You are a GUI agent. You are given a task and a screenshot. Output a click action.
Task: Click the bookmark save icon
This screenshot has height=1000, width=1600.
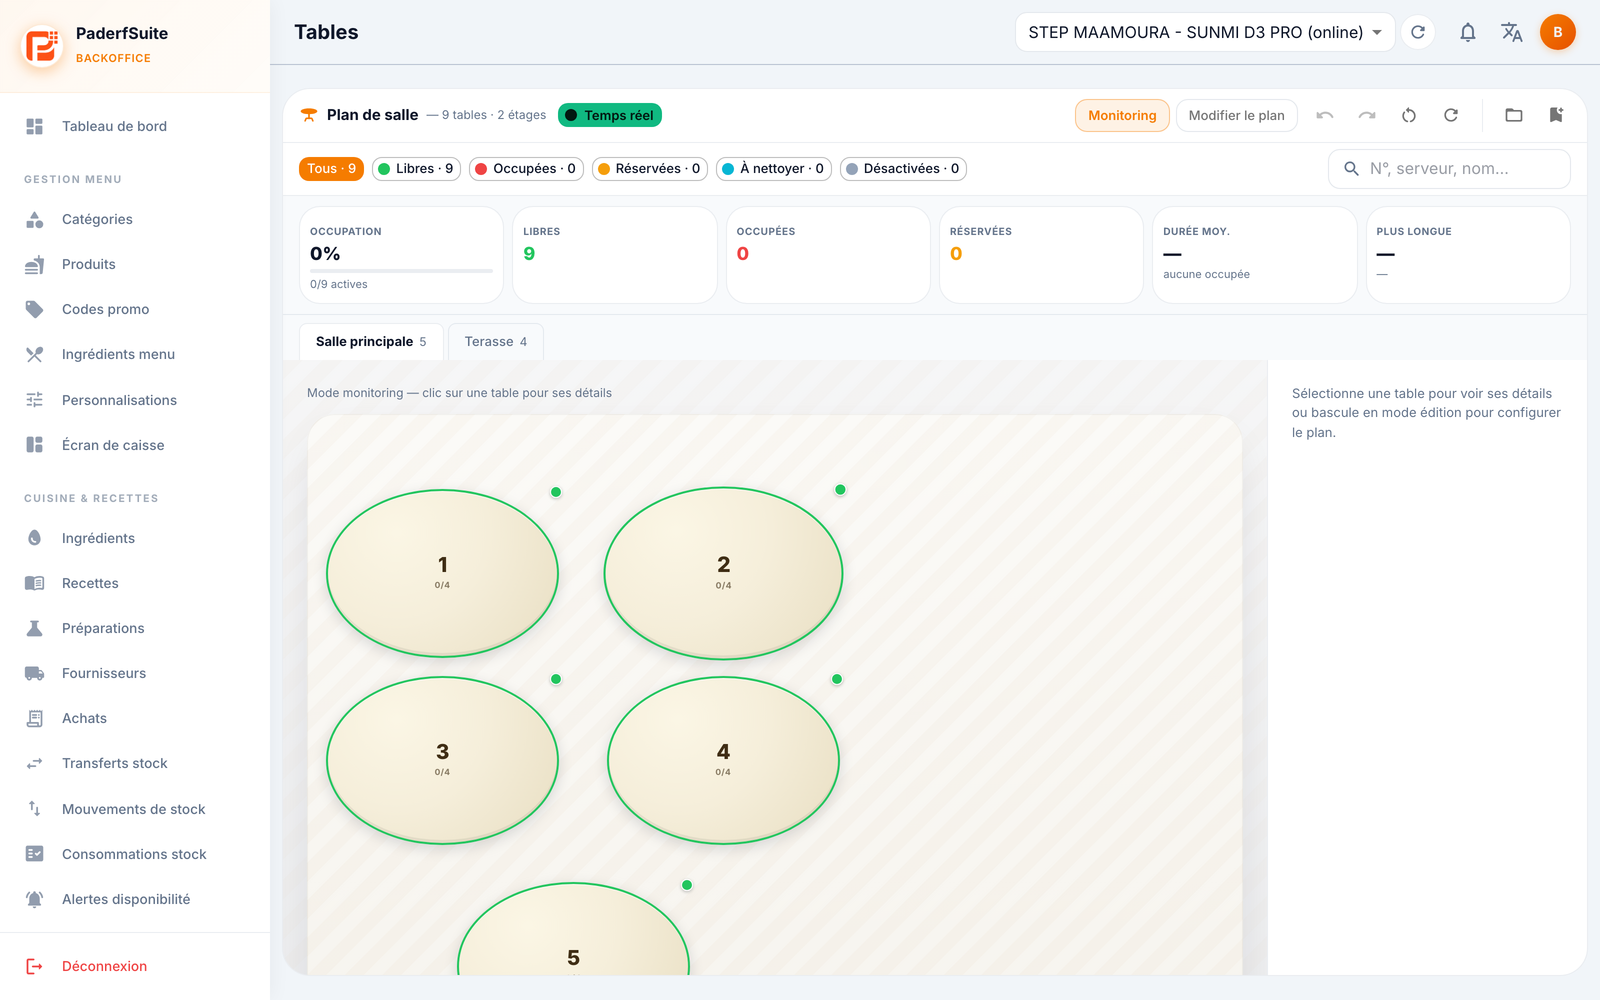point(1556,115)
